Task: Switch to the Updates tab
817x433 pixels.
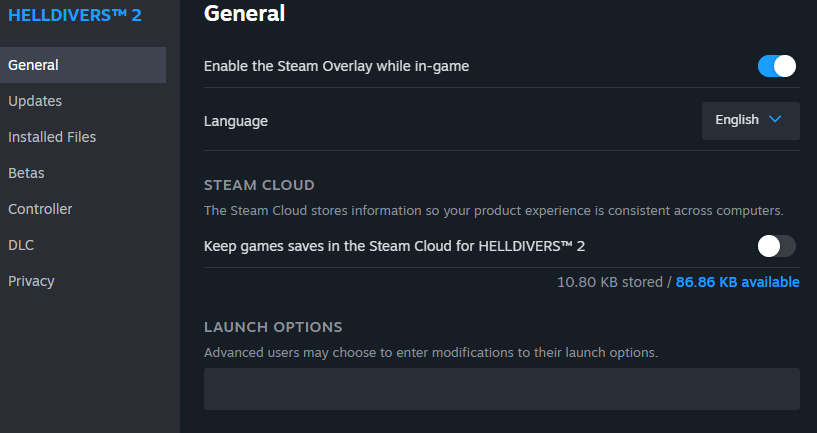Action: click(x=35, y=101)
